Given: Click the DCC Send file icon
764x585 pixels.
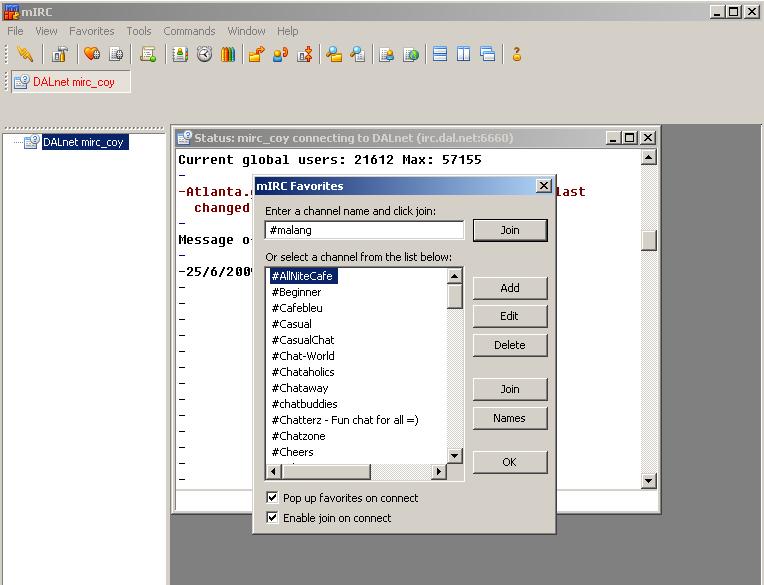Looking at the screenshot, I should pyautogui.click(x=256, y=54).
